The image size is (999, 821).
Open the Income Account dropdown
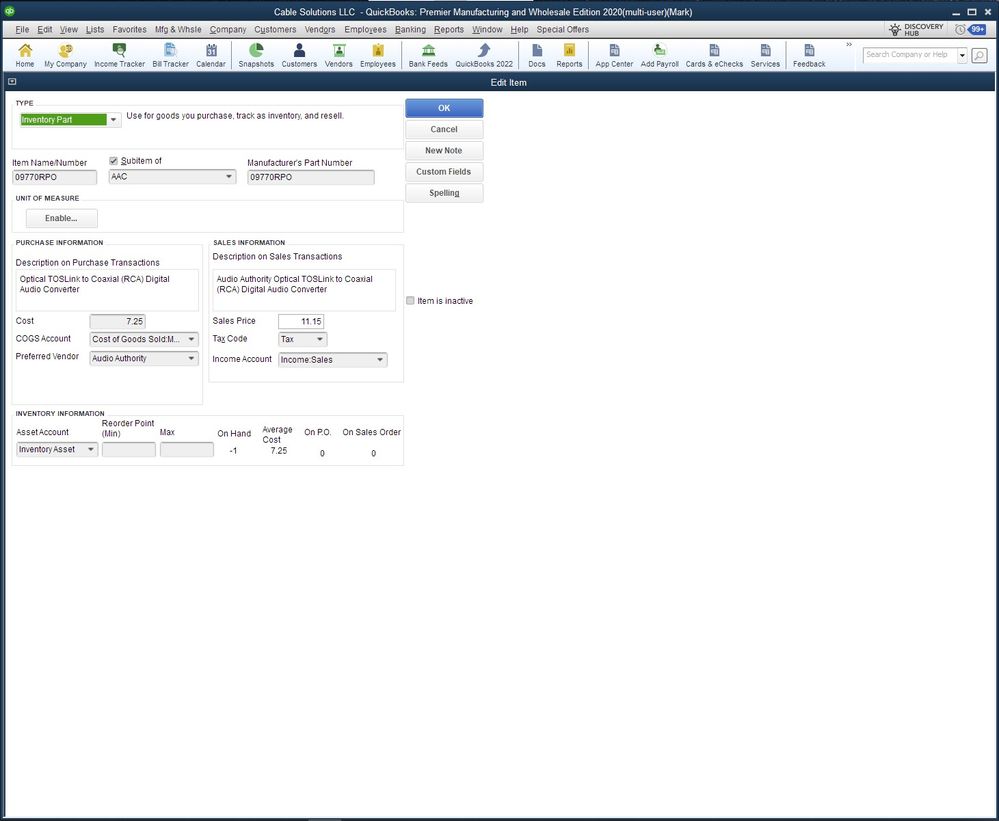[x=380, y=359]
